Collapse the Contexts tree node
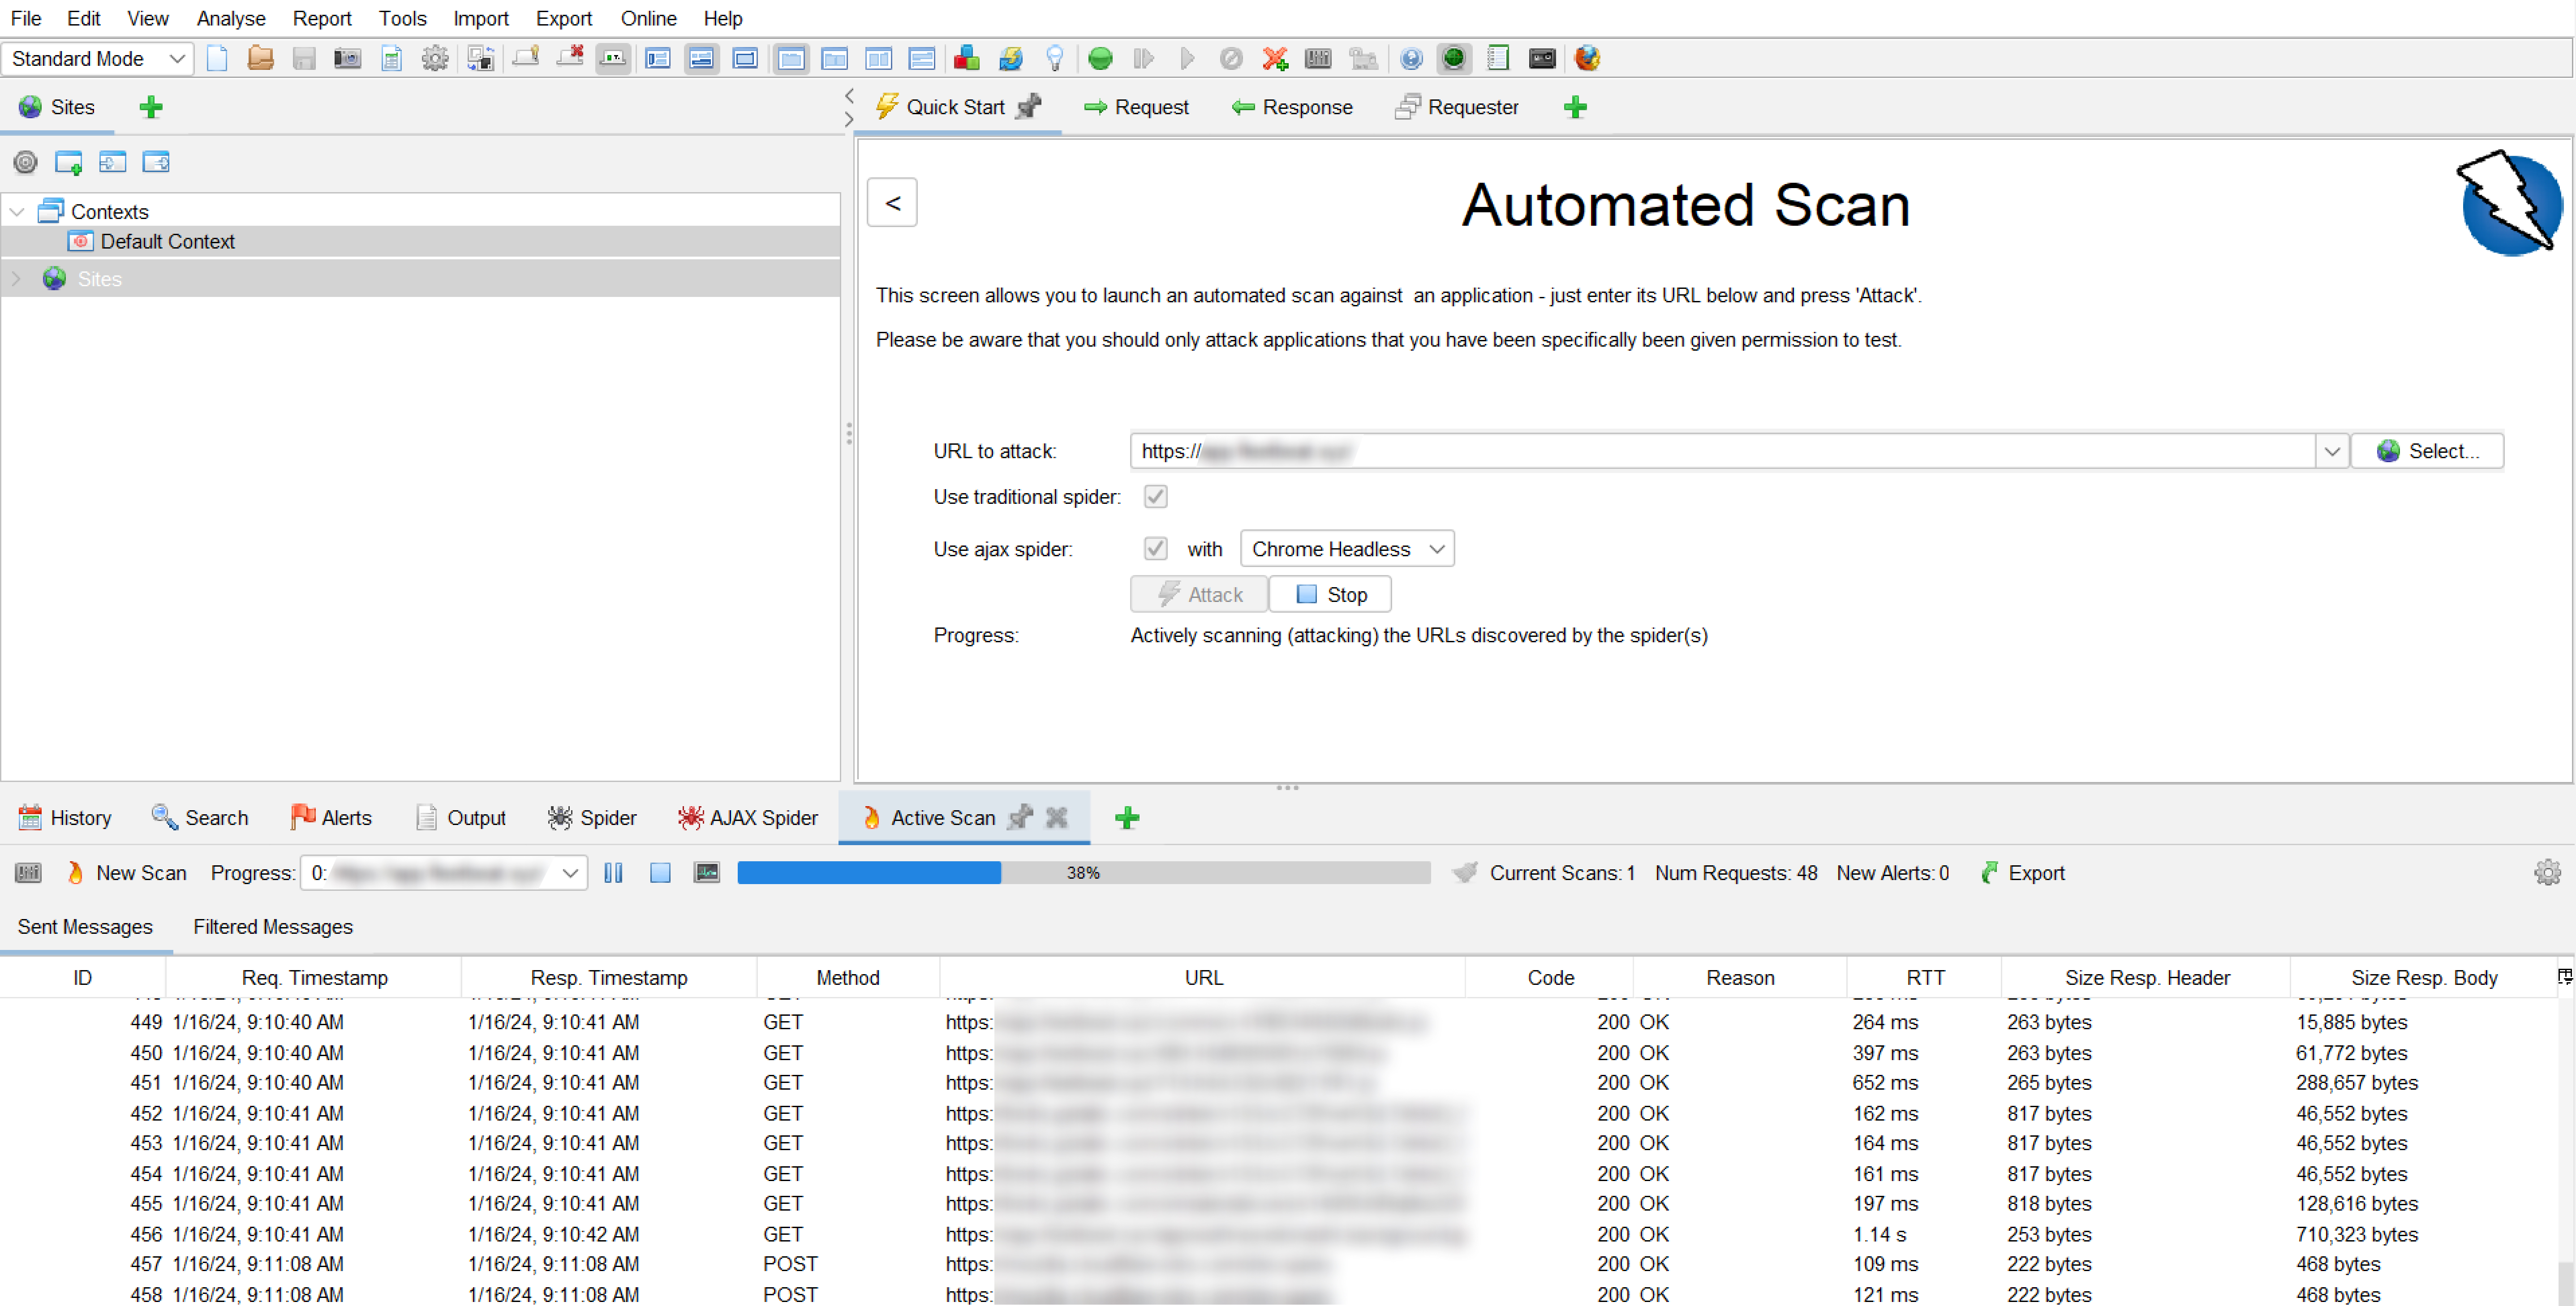The image size is (2576, 1306). 17,211
